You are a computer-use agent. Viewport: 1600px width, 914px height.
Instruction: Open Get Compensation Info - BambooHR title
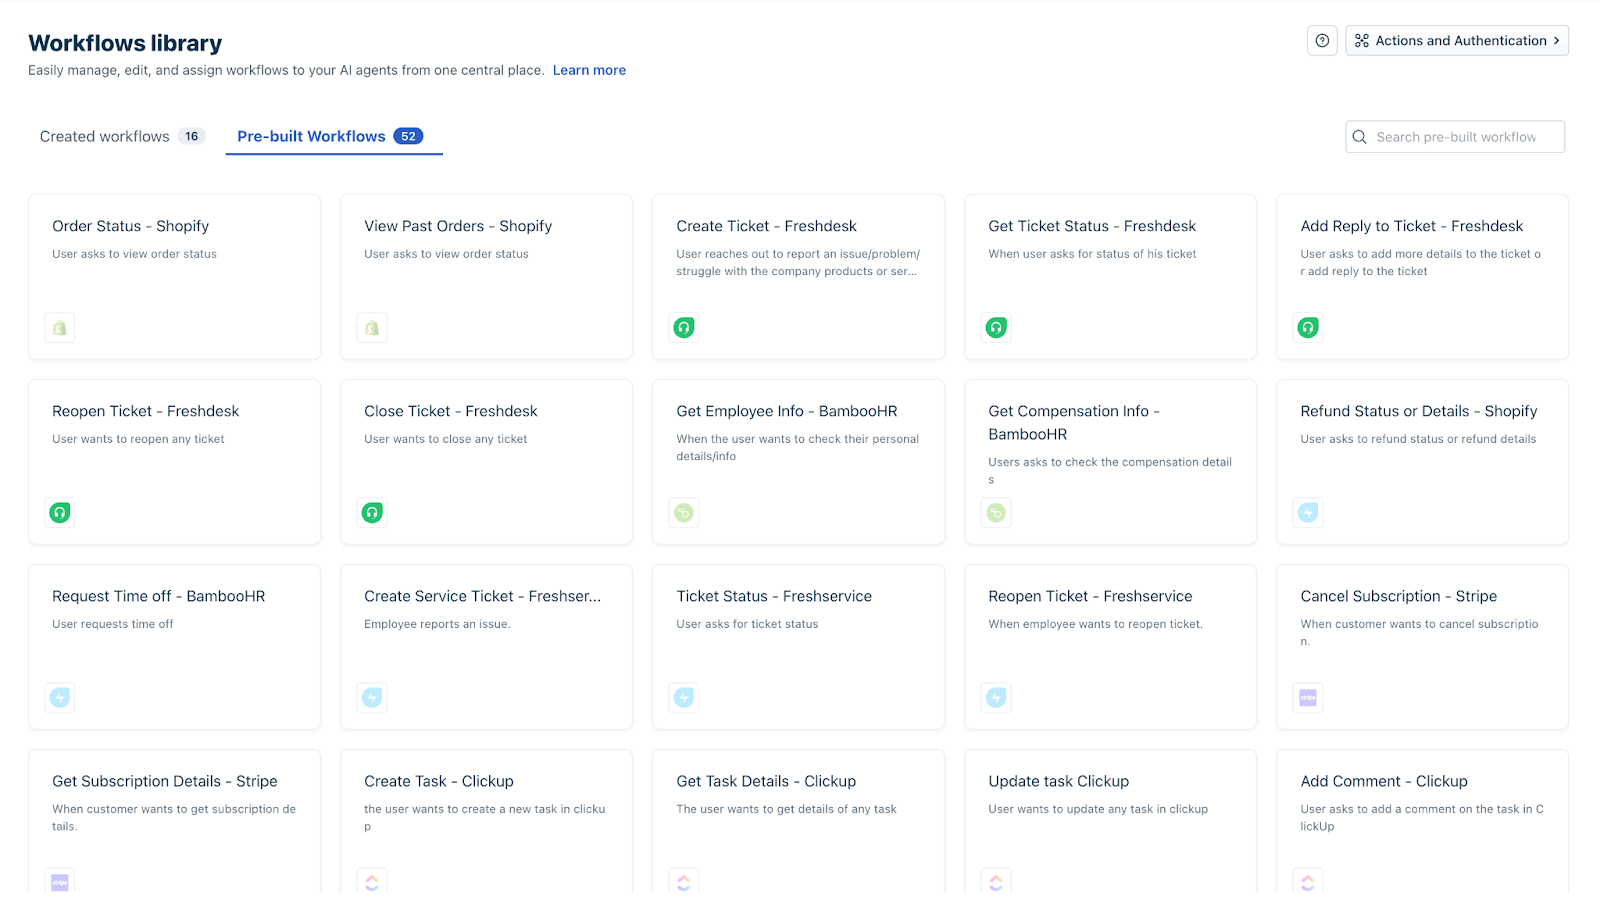click(x=1074, y=422)
